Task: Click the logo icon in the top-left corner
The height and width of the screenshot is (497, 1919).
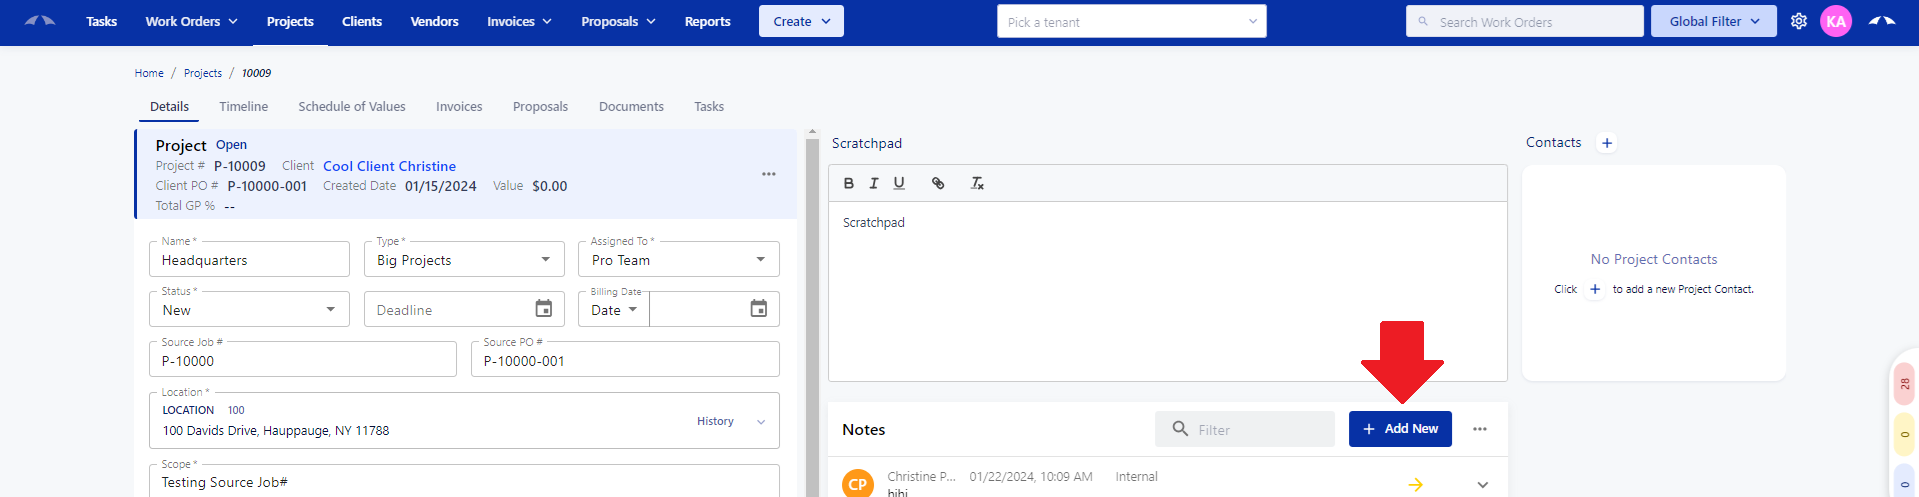Action: 40,21
